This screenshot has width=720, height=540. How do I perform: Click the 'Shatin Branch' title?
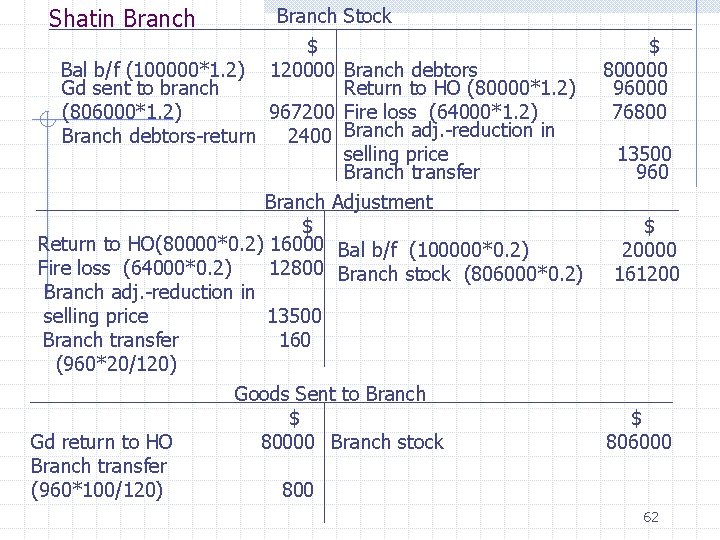(122, 19)
